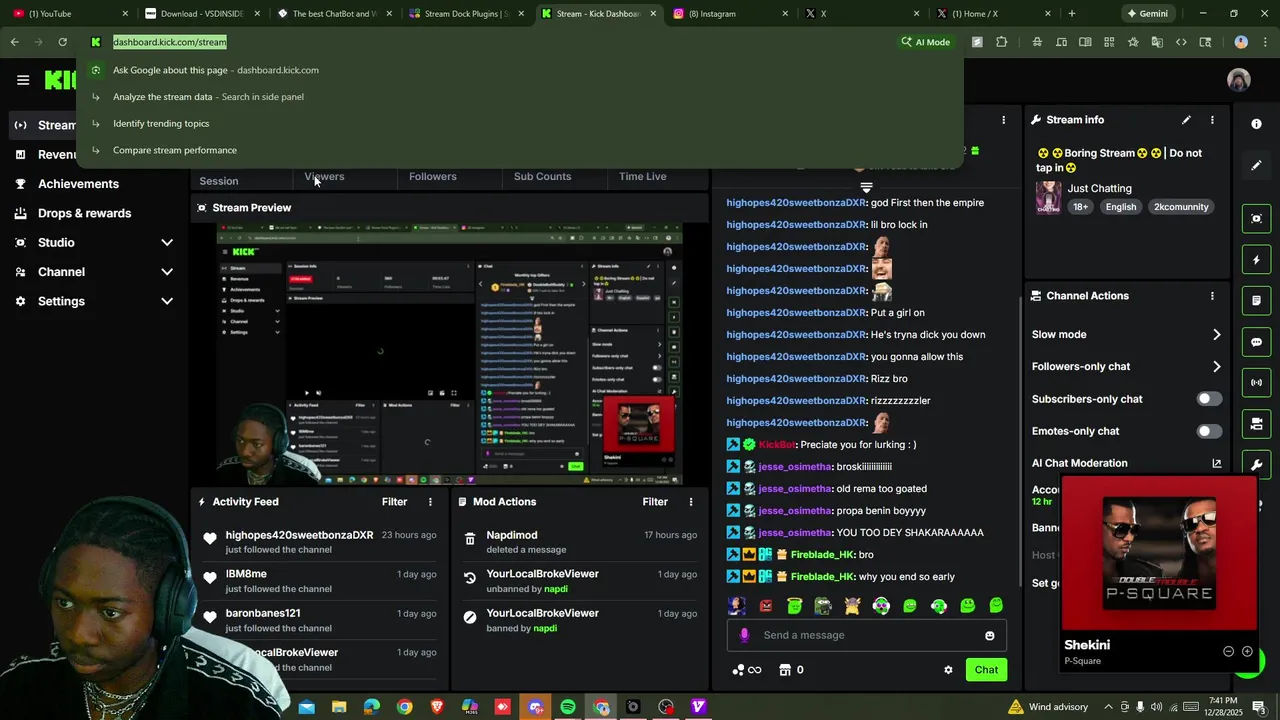Open the Stream info three-dot menu

(x=1212, y=120)
